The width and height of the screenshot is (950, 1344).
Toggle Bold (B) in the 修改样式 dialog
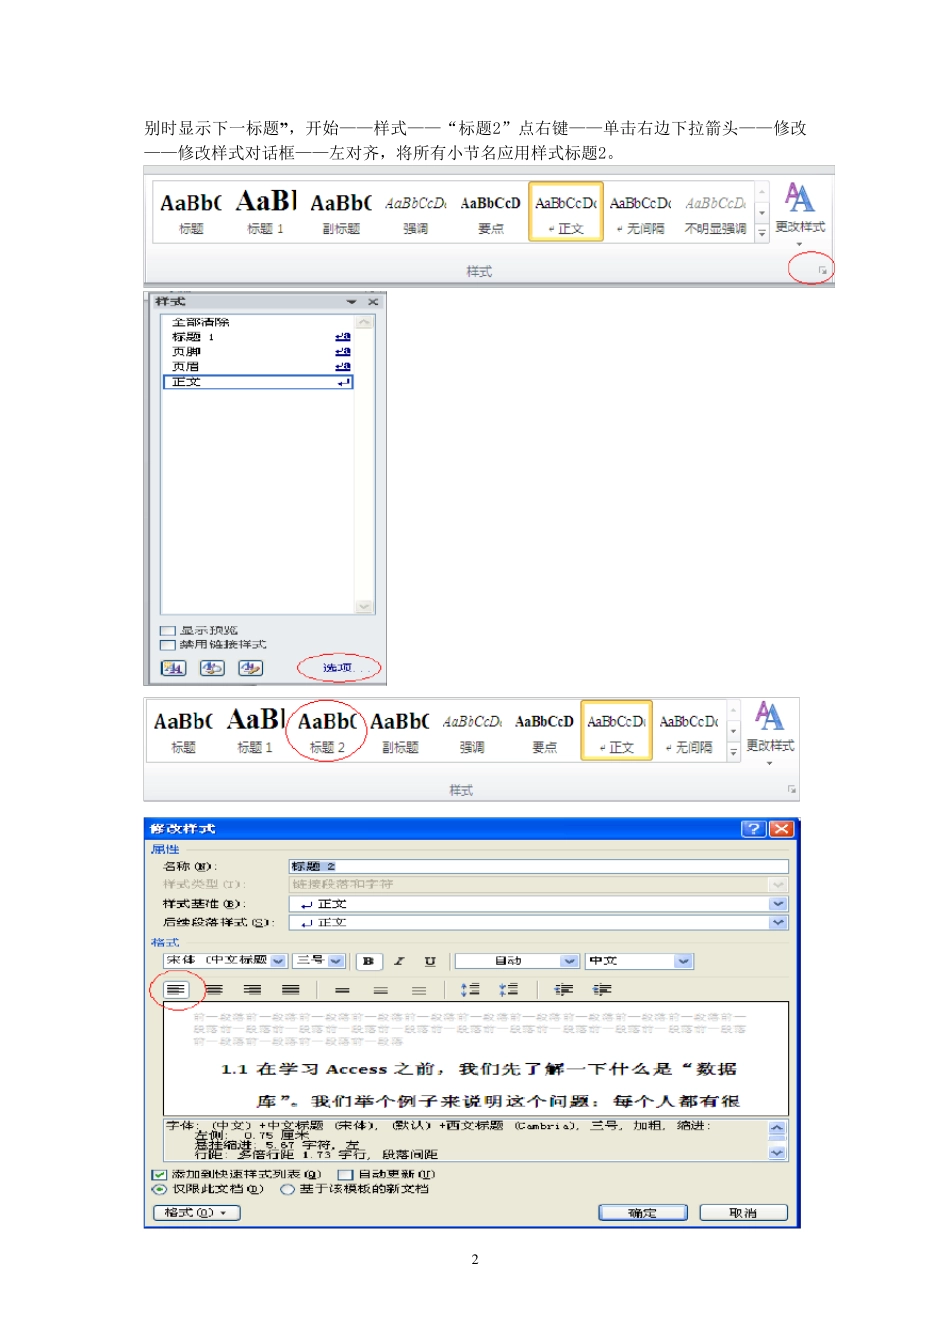368,961
